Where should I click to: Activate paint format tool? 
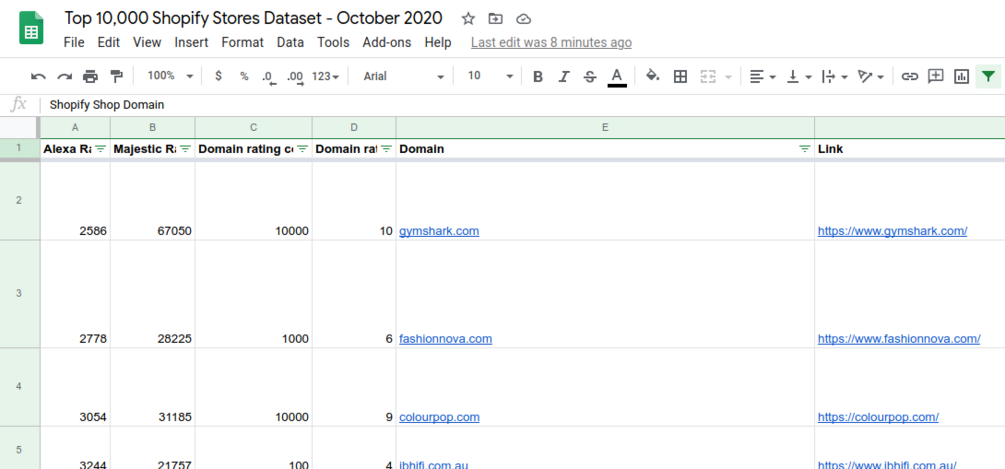[117, 77]
